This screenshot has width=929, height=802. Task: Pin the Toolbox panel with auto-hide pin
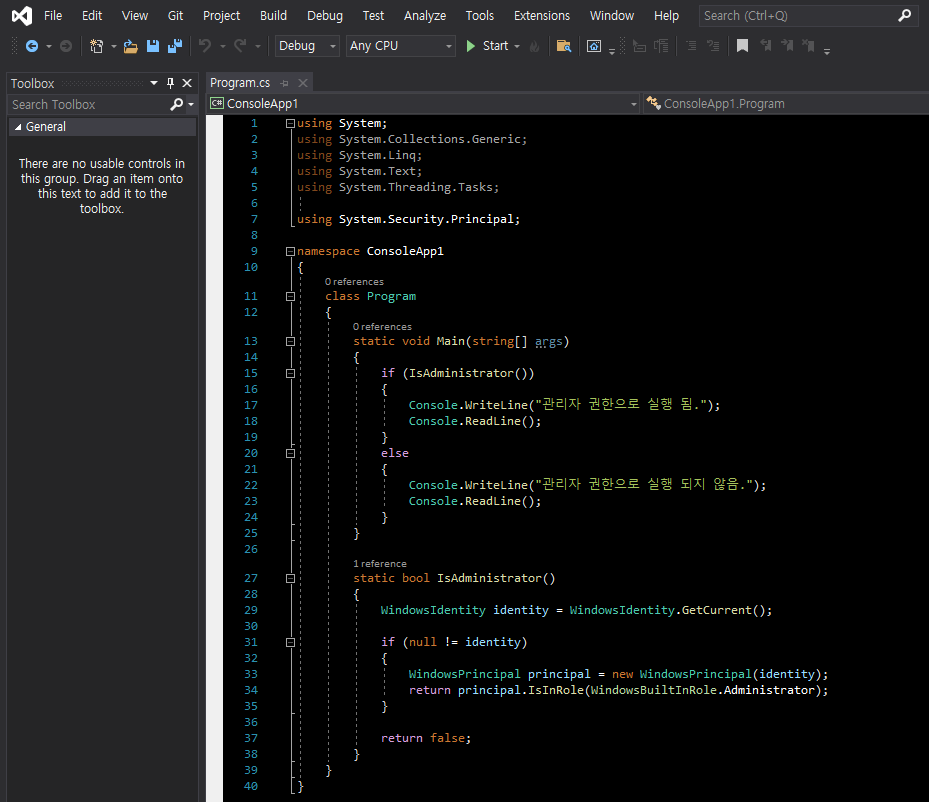(170, 83)
